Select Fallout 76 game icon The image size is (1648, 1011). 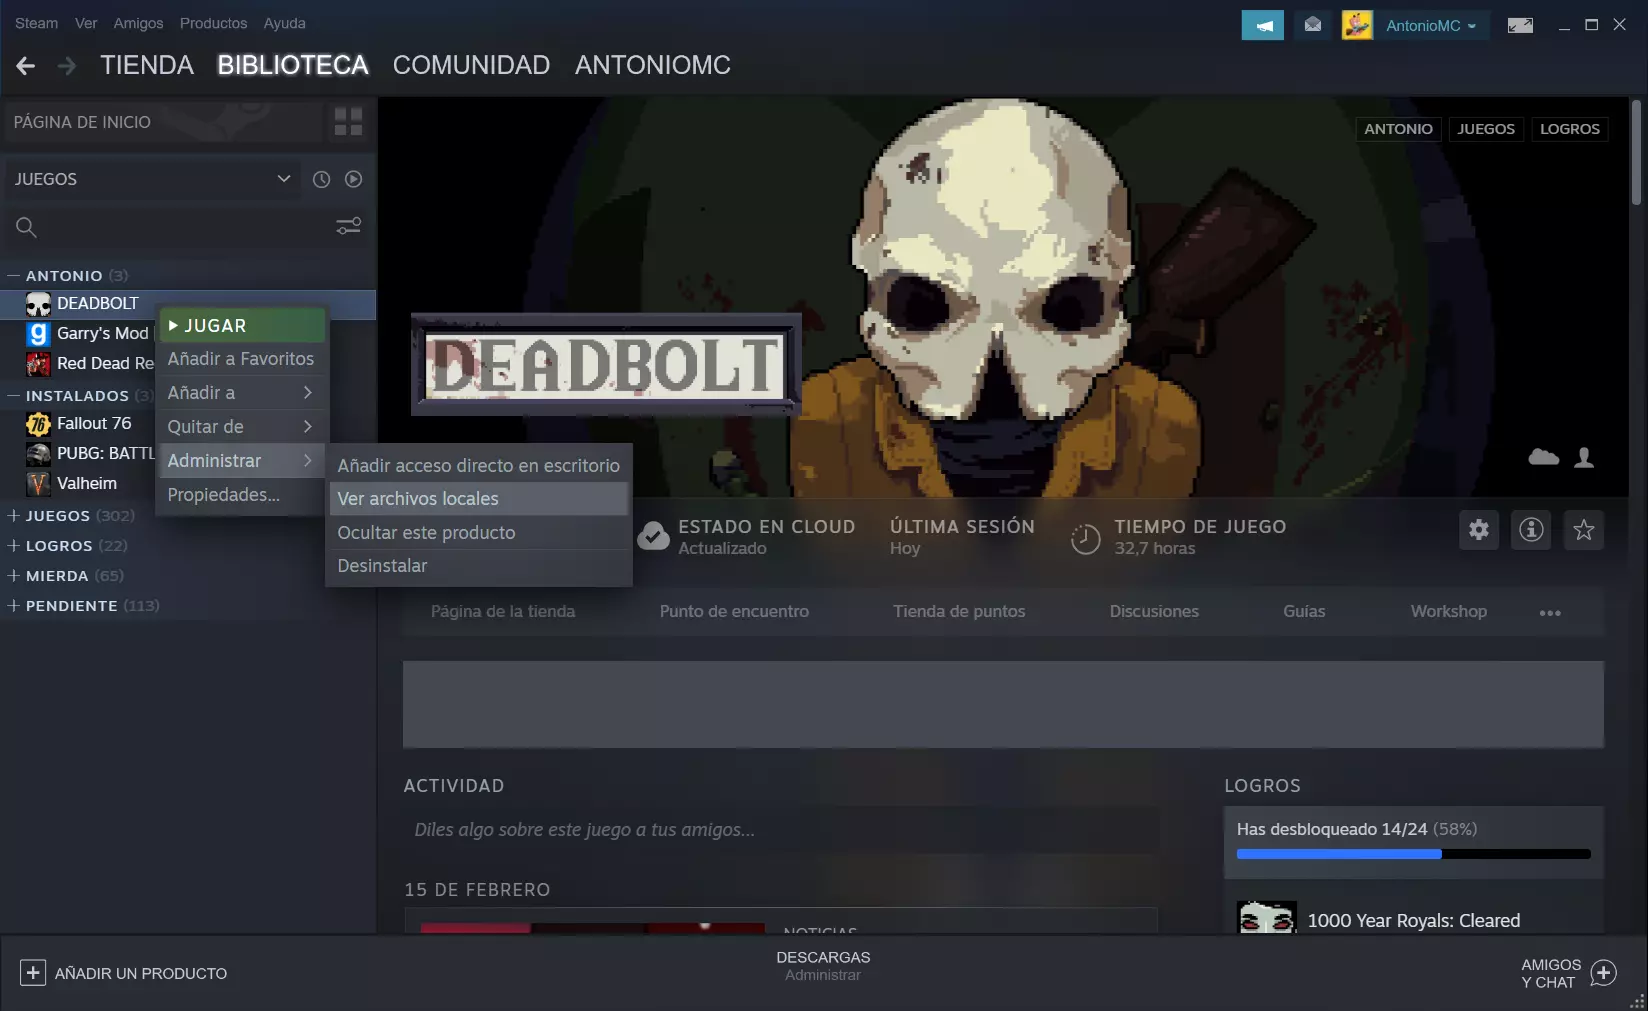[38, 424]
